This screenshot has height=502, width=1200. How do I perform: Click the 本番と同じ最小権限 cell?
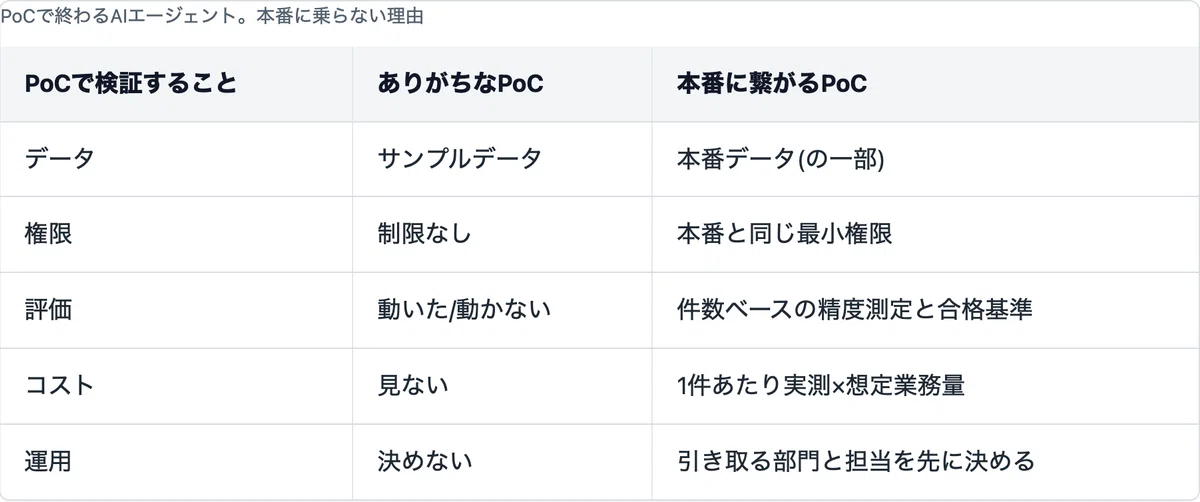pos(785,234)
